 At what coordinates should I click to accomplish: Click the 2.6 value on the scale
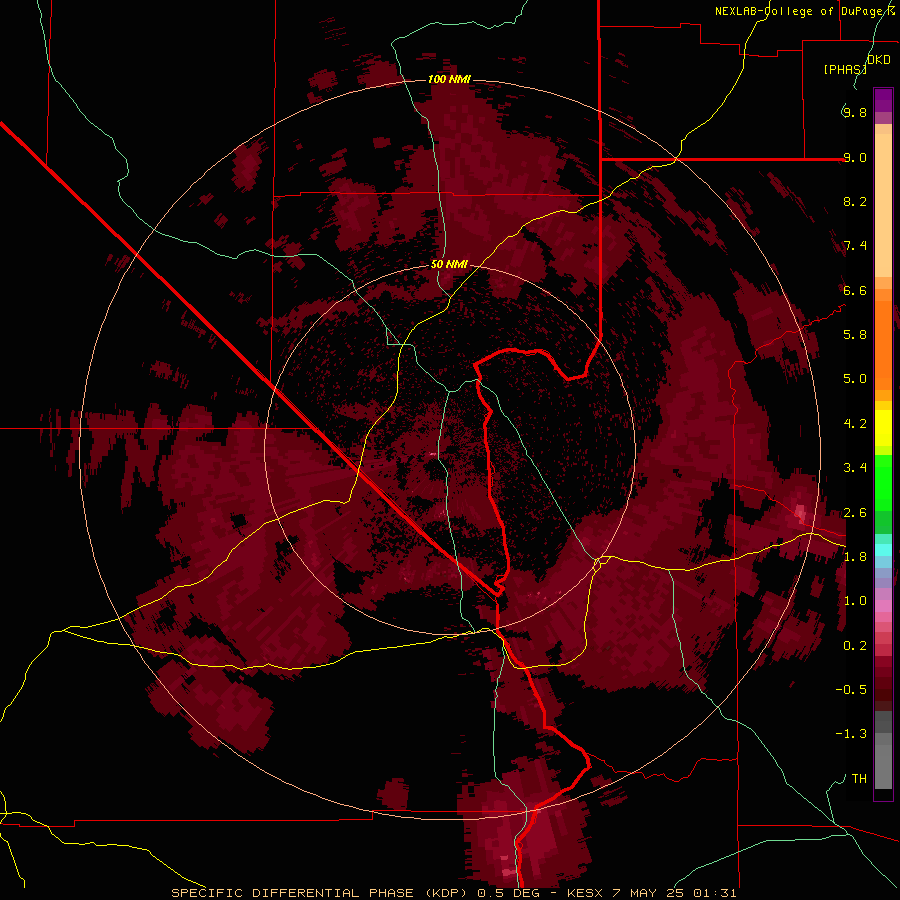(855, 513)
